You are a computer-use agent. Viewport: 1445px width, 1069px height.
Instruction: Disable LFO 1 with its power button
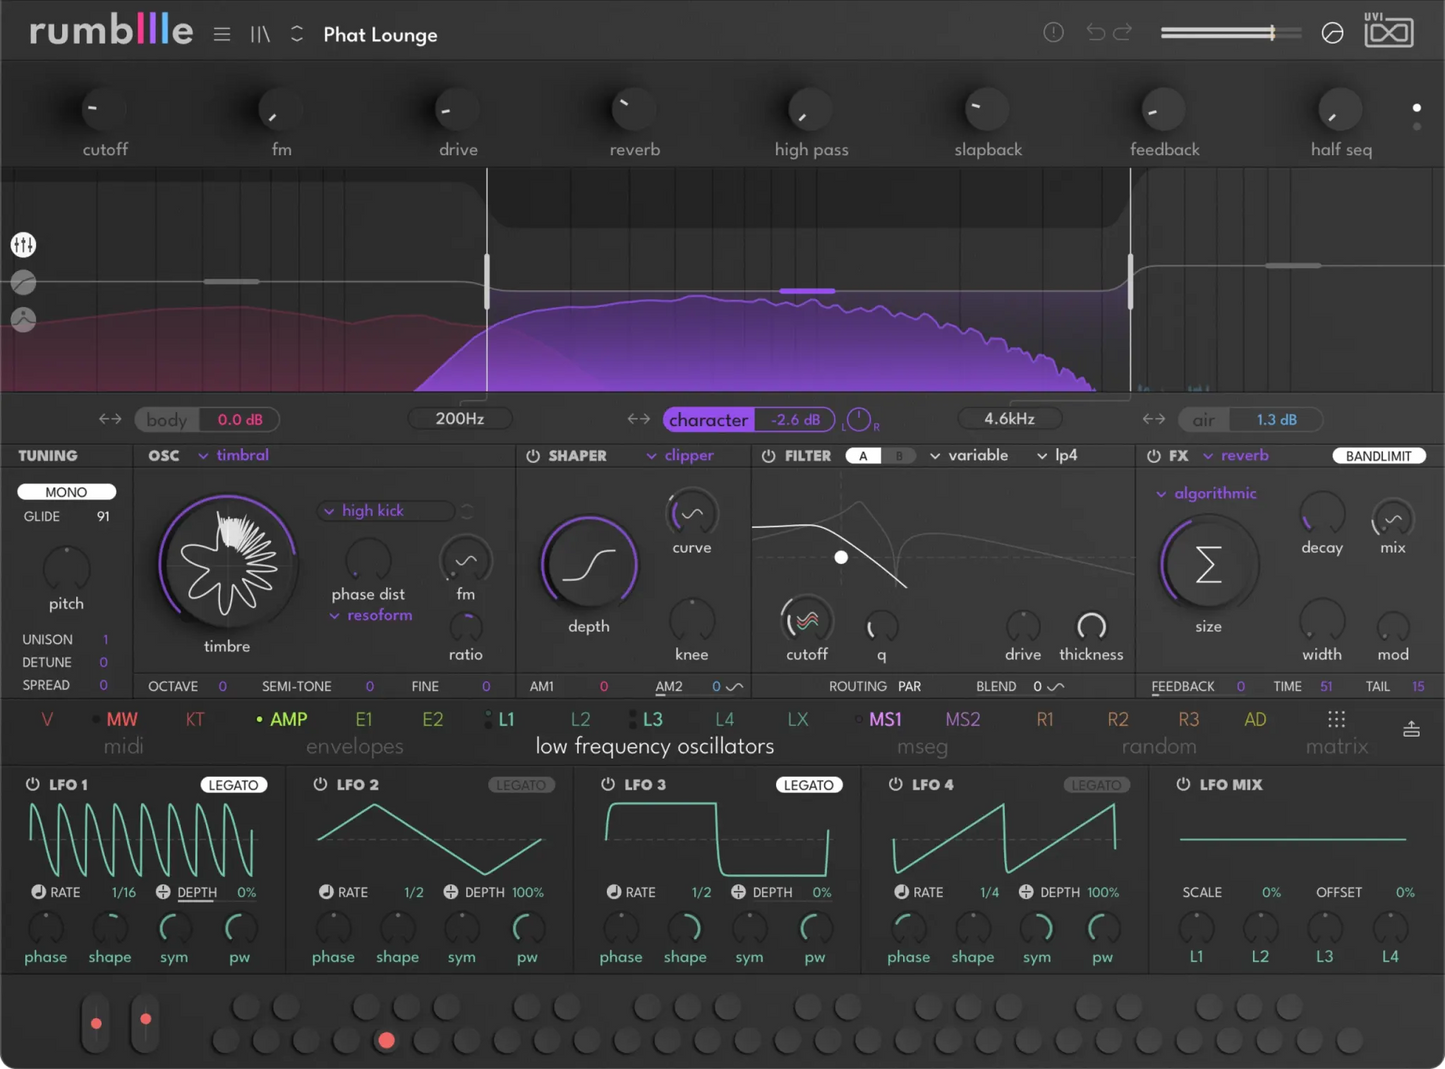click(32, 784)
